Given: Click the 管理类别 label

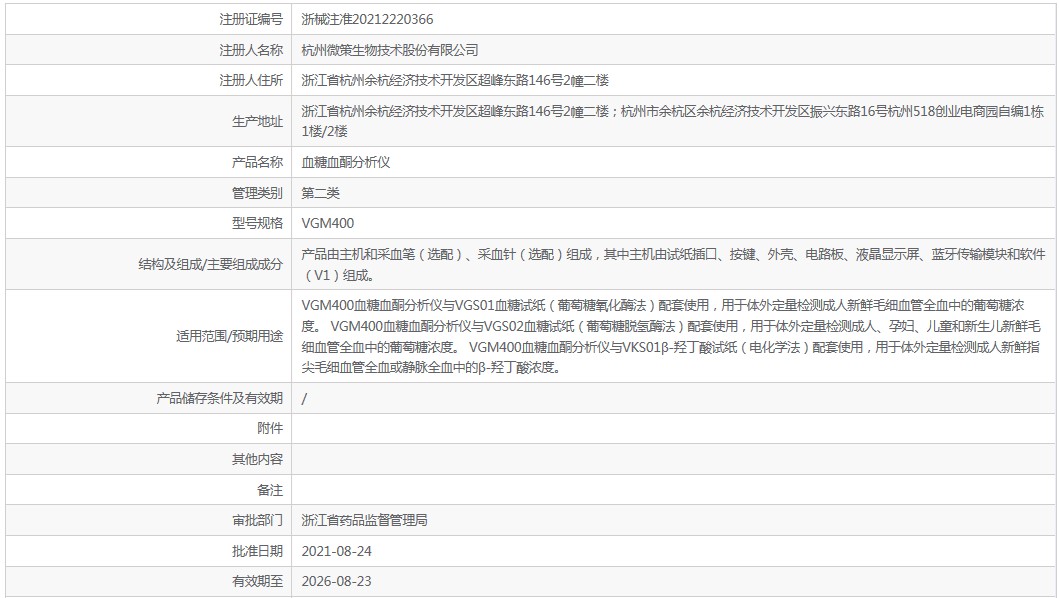Looking at the screenshot, I should 257,193.
